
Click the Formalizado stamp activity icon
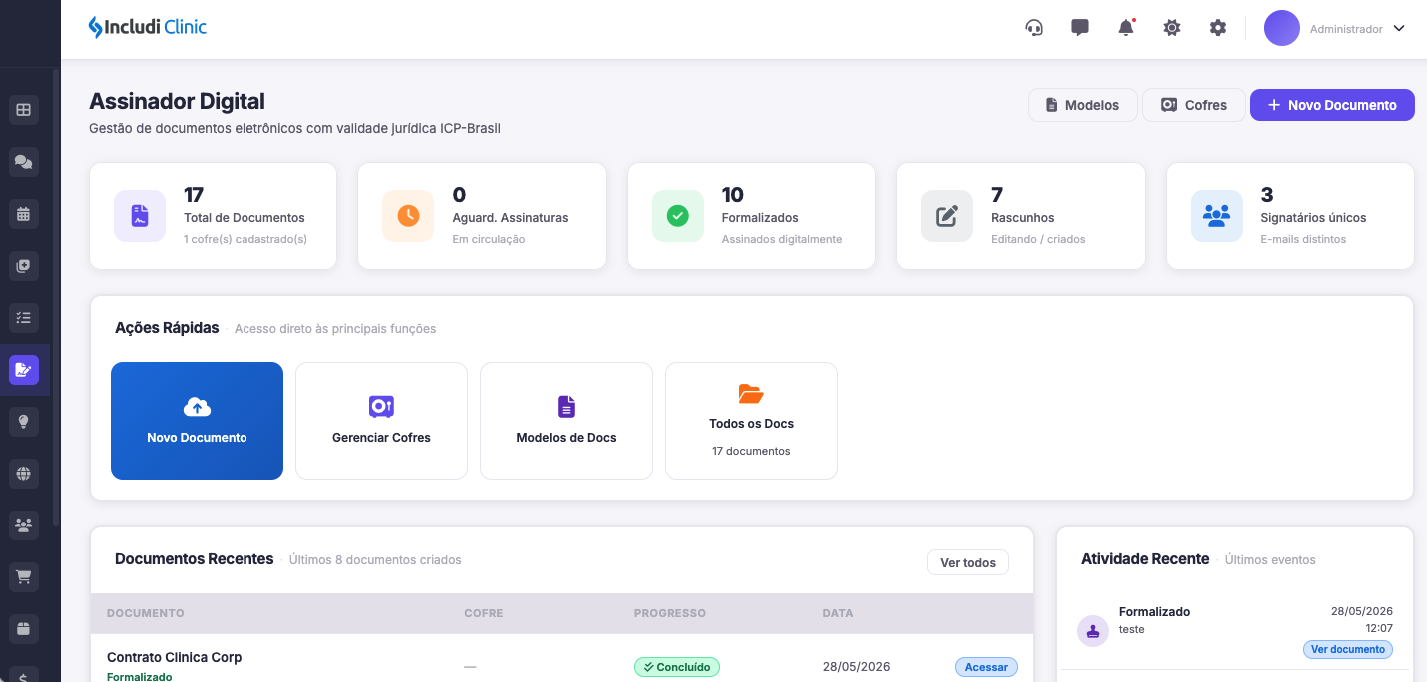coord(1093,631)
